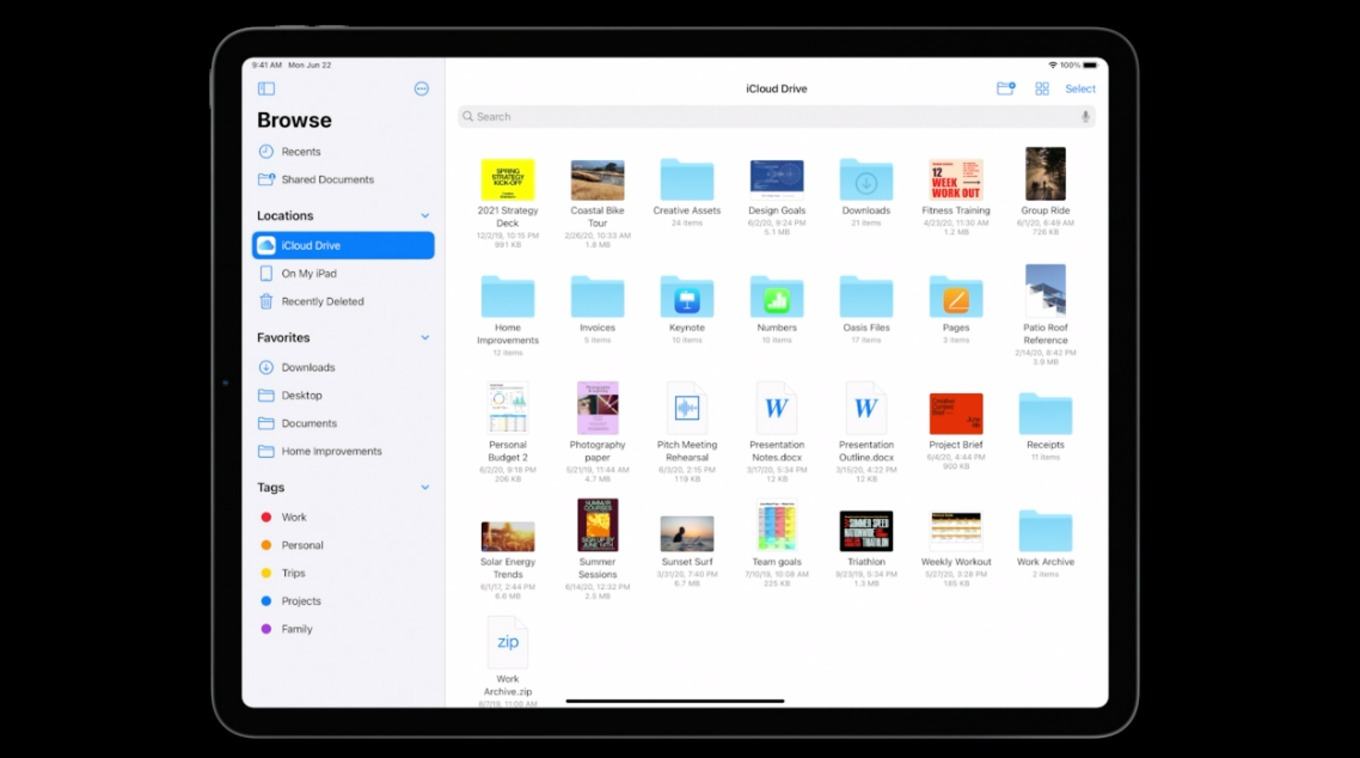Open the Weekly Workout file
The height and width of the screenshot is (758, 1360).
[956, 531]
